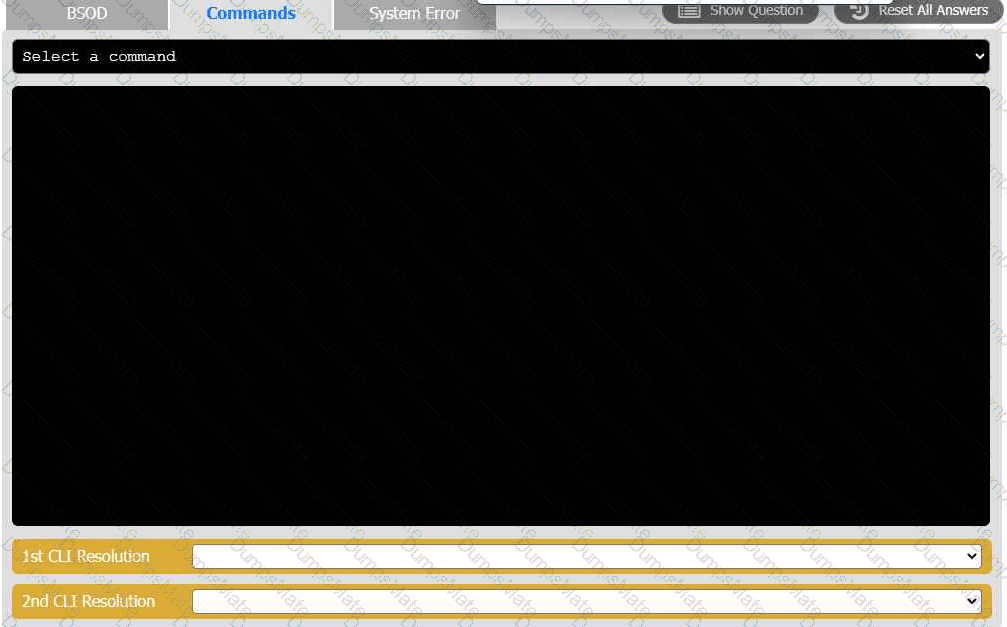Viewport: 1007px width, 627px height.
Task: Click the chevron arrow of 1st CLI Resolution
Action: [x=971, y=556]
